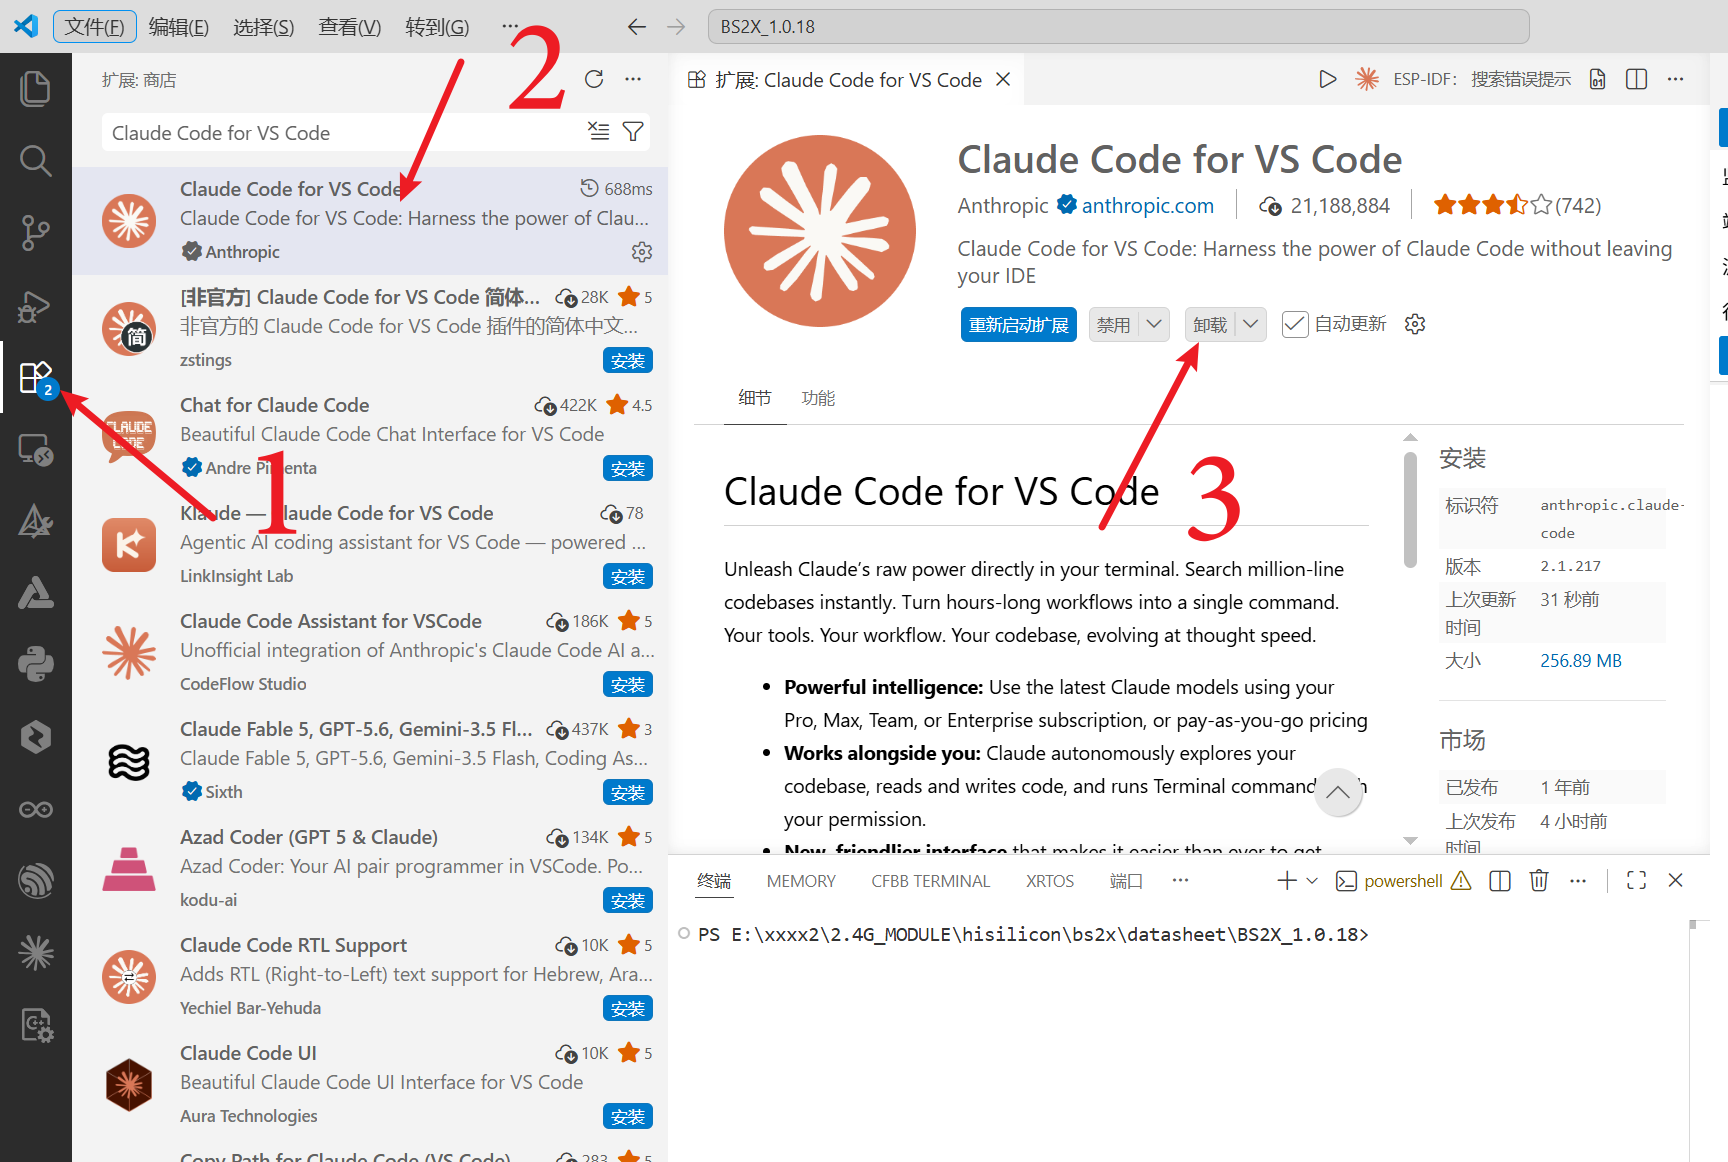Show hidden menu bar items
The height and width of the screenshot is (1162, 1728).
[x=510, y=27]
